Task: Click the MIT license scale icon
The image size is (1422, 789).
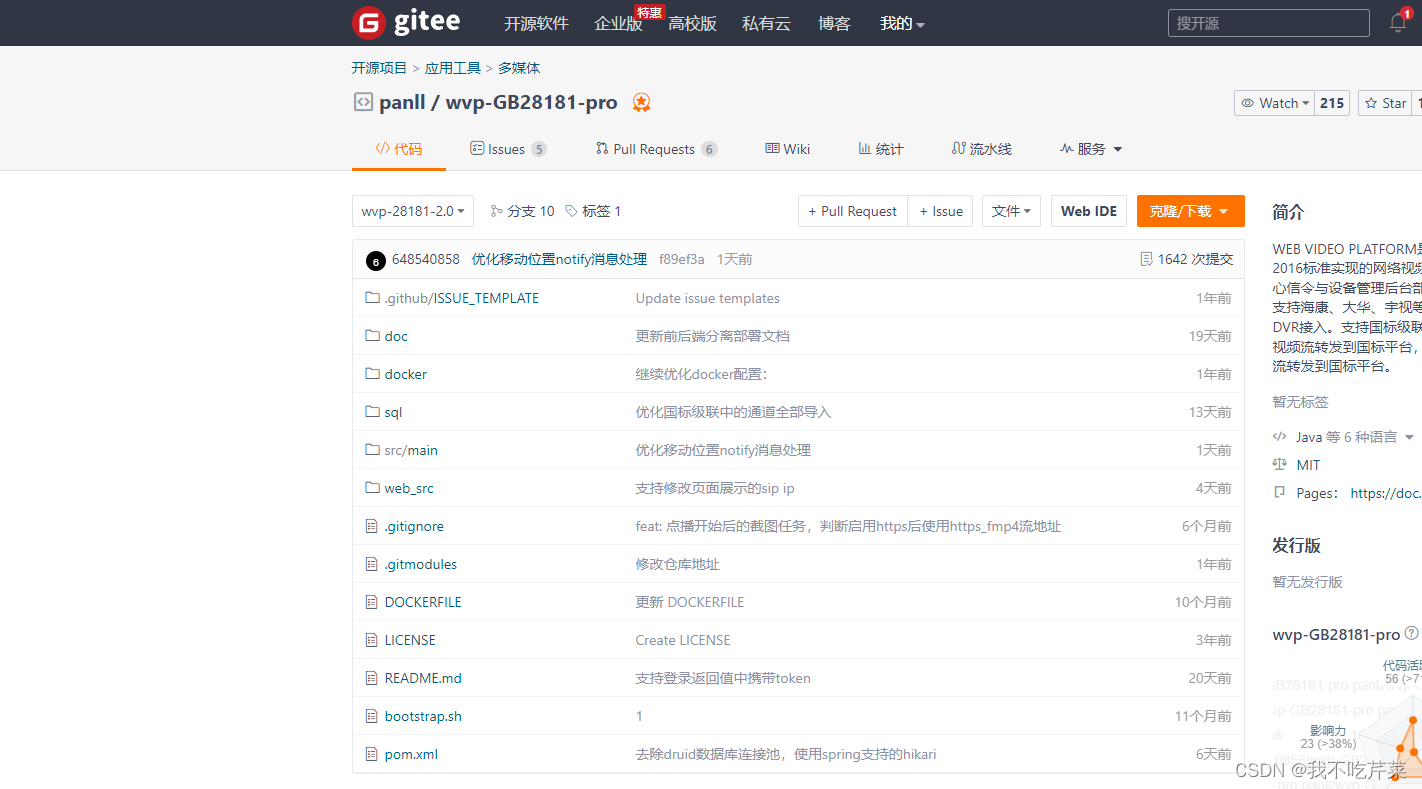Action: tap(1279, 465)
